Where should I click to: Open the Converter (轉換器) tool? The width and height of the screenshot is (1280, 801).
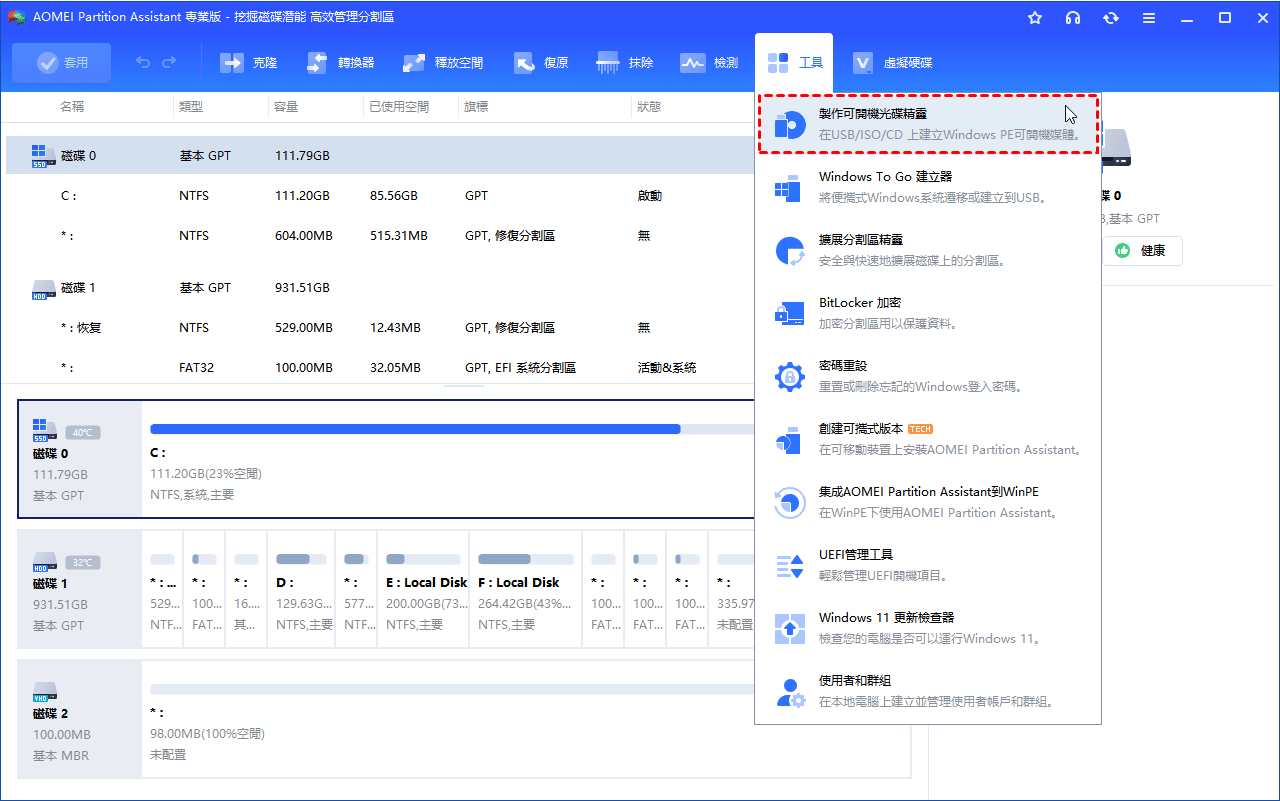point(317,63)
